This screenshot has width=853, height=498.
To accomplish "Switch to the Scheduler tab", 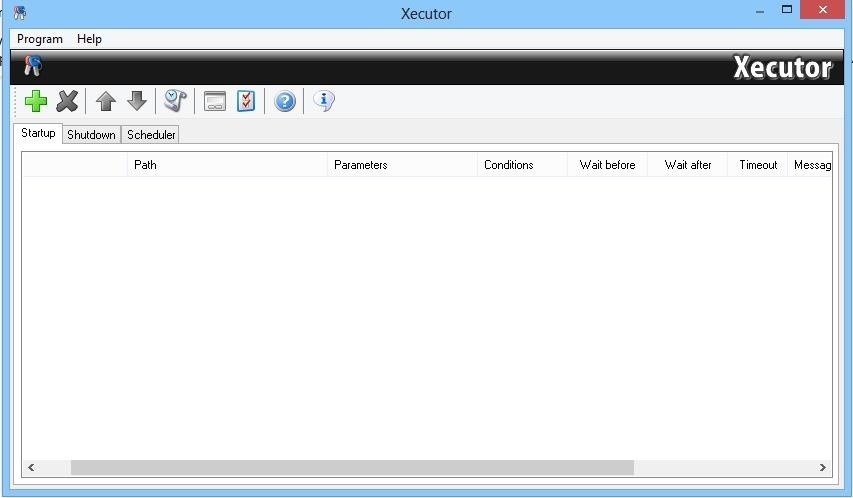I will pyautogui.click(x=151, y=135).
